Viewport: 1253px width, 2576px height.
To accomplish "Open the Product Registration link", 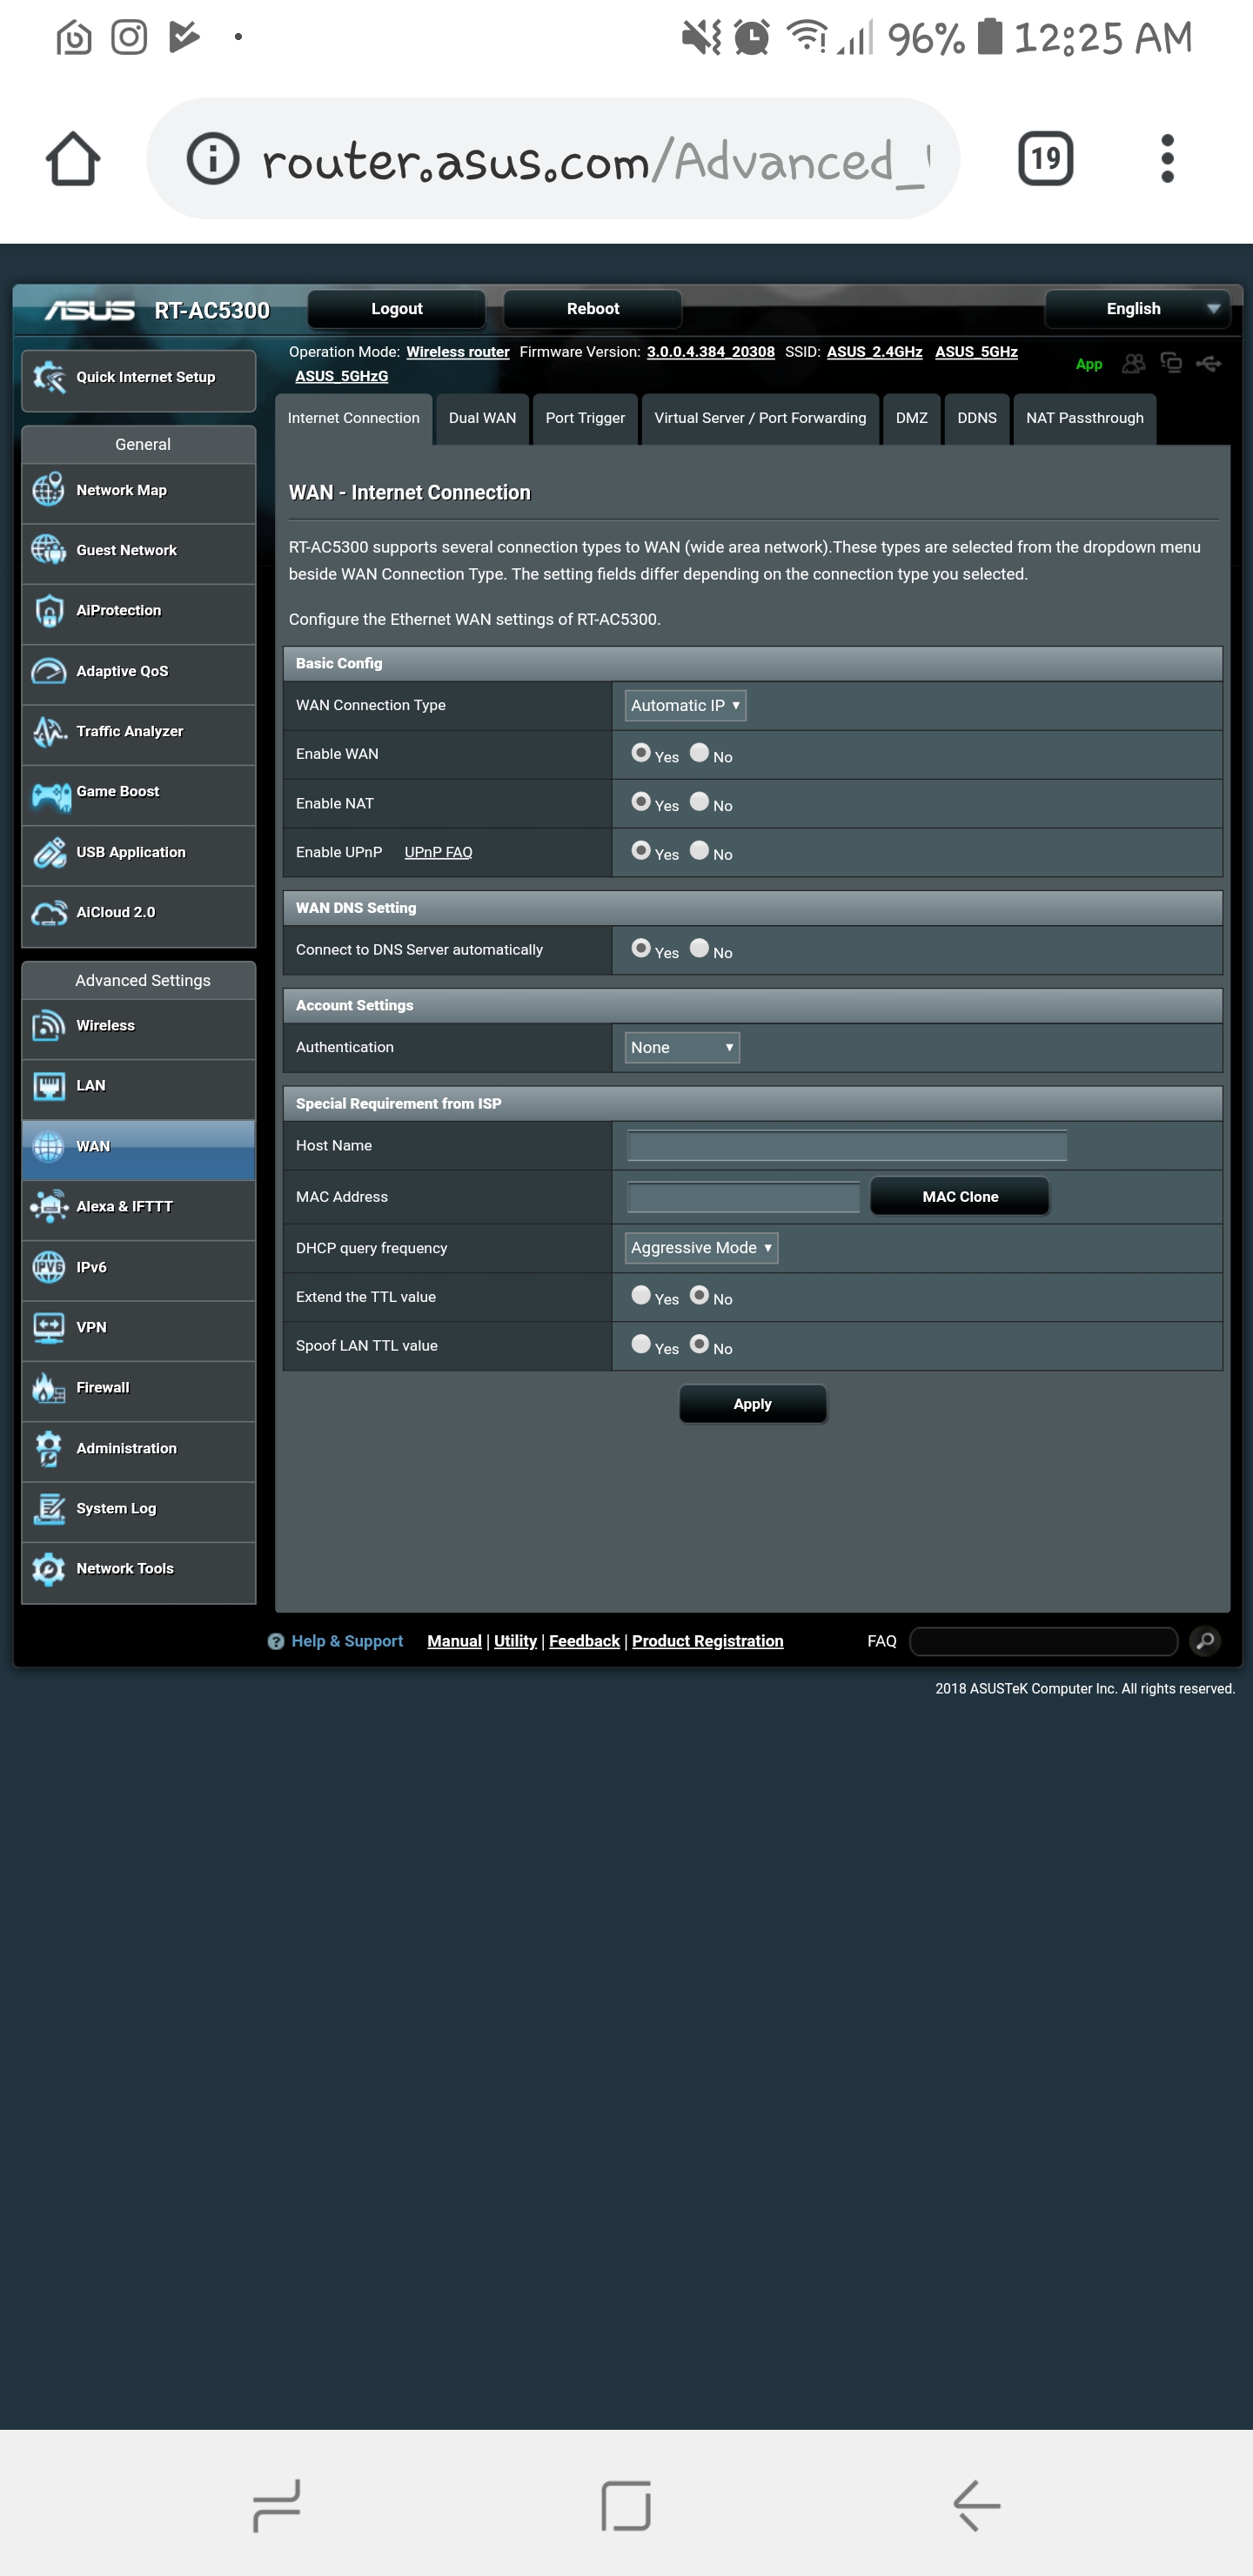I will tap(707, 1641).
